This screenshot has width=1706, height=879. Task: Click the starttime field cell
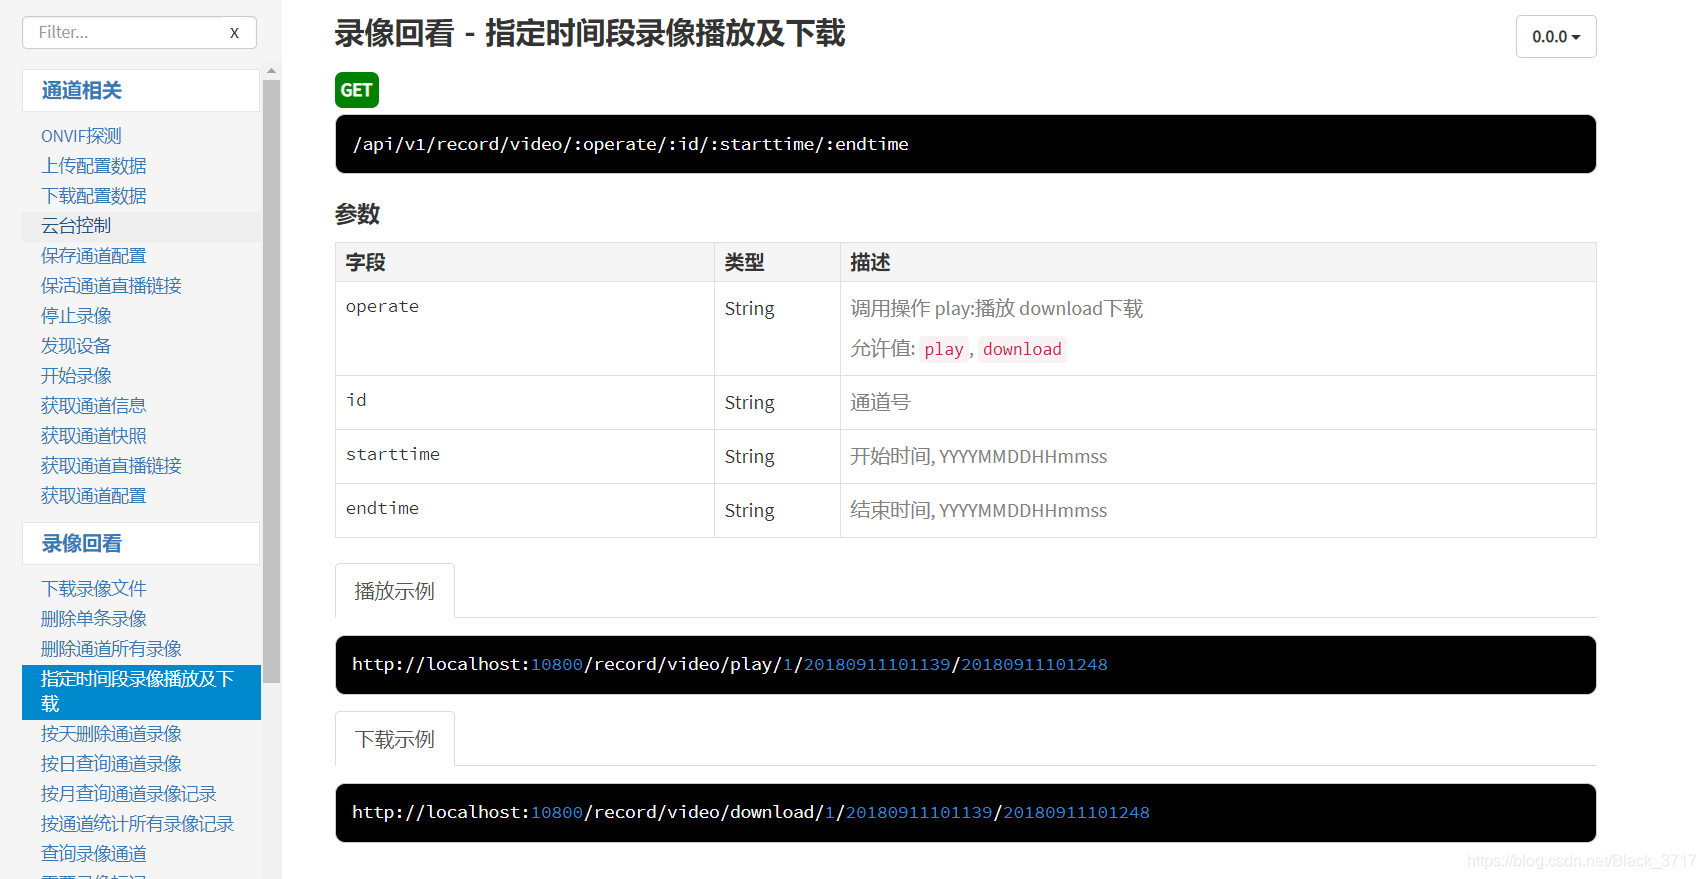(525, 457)
